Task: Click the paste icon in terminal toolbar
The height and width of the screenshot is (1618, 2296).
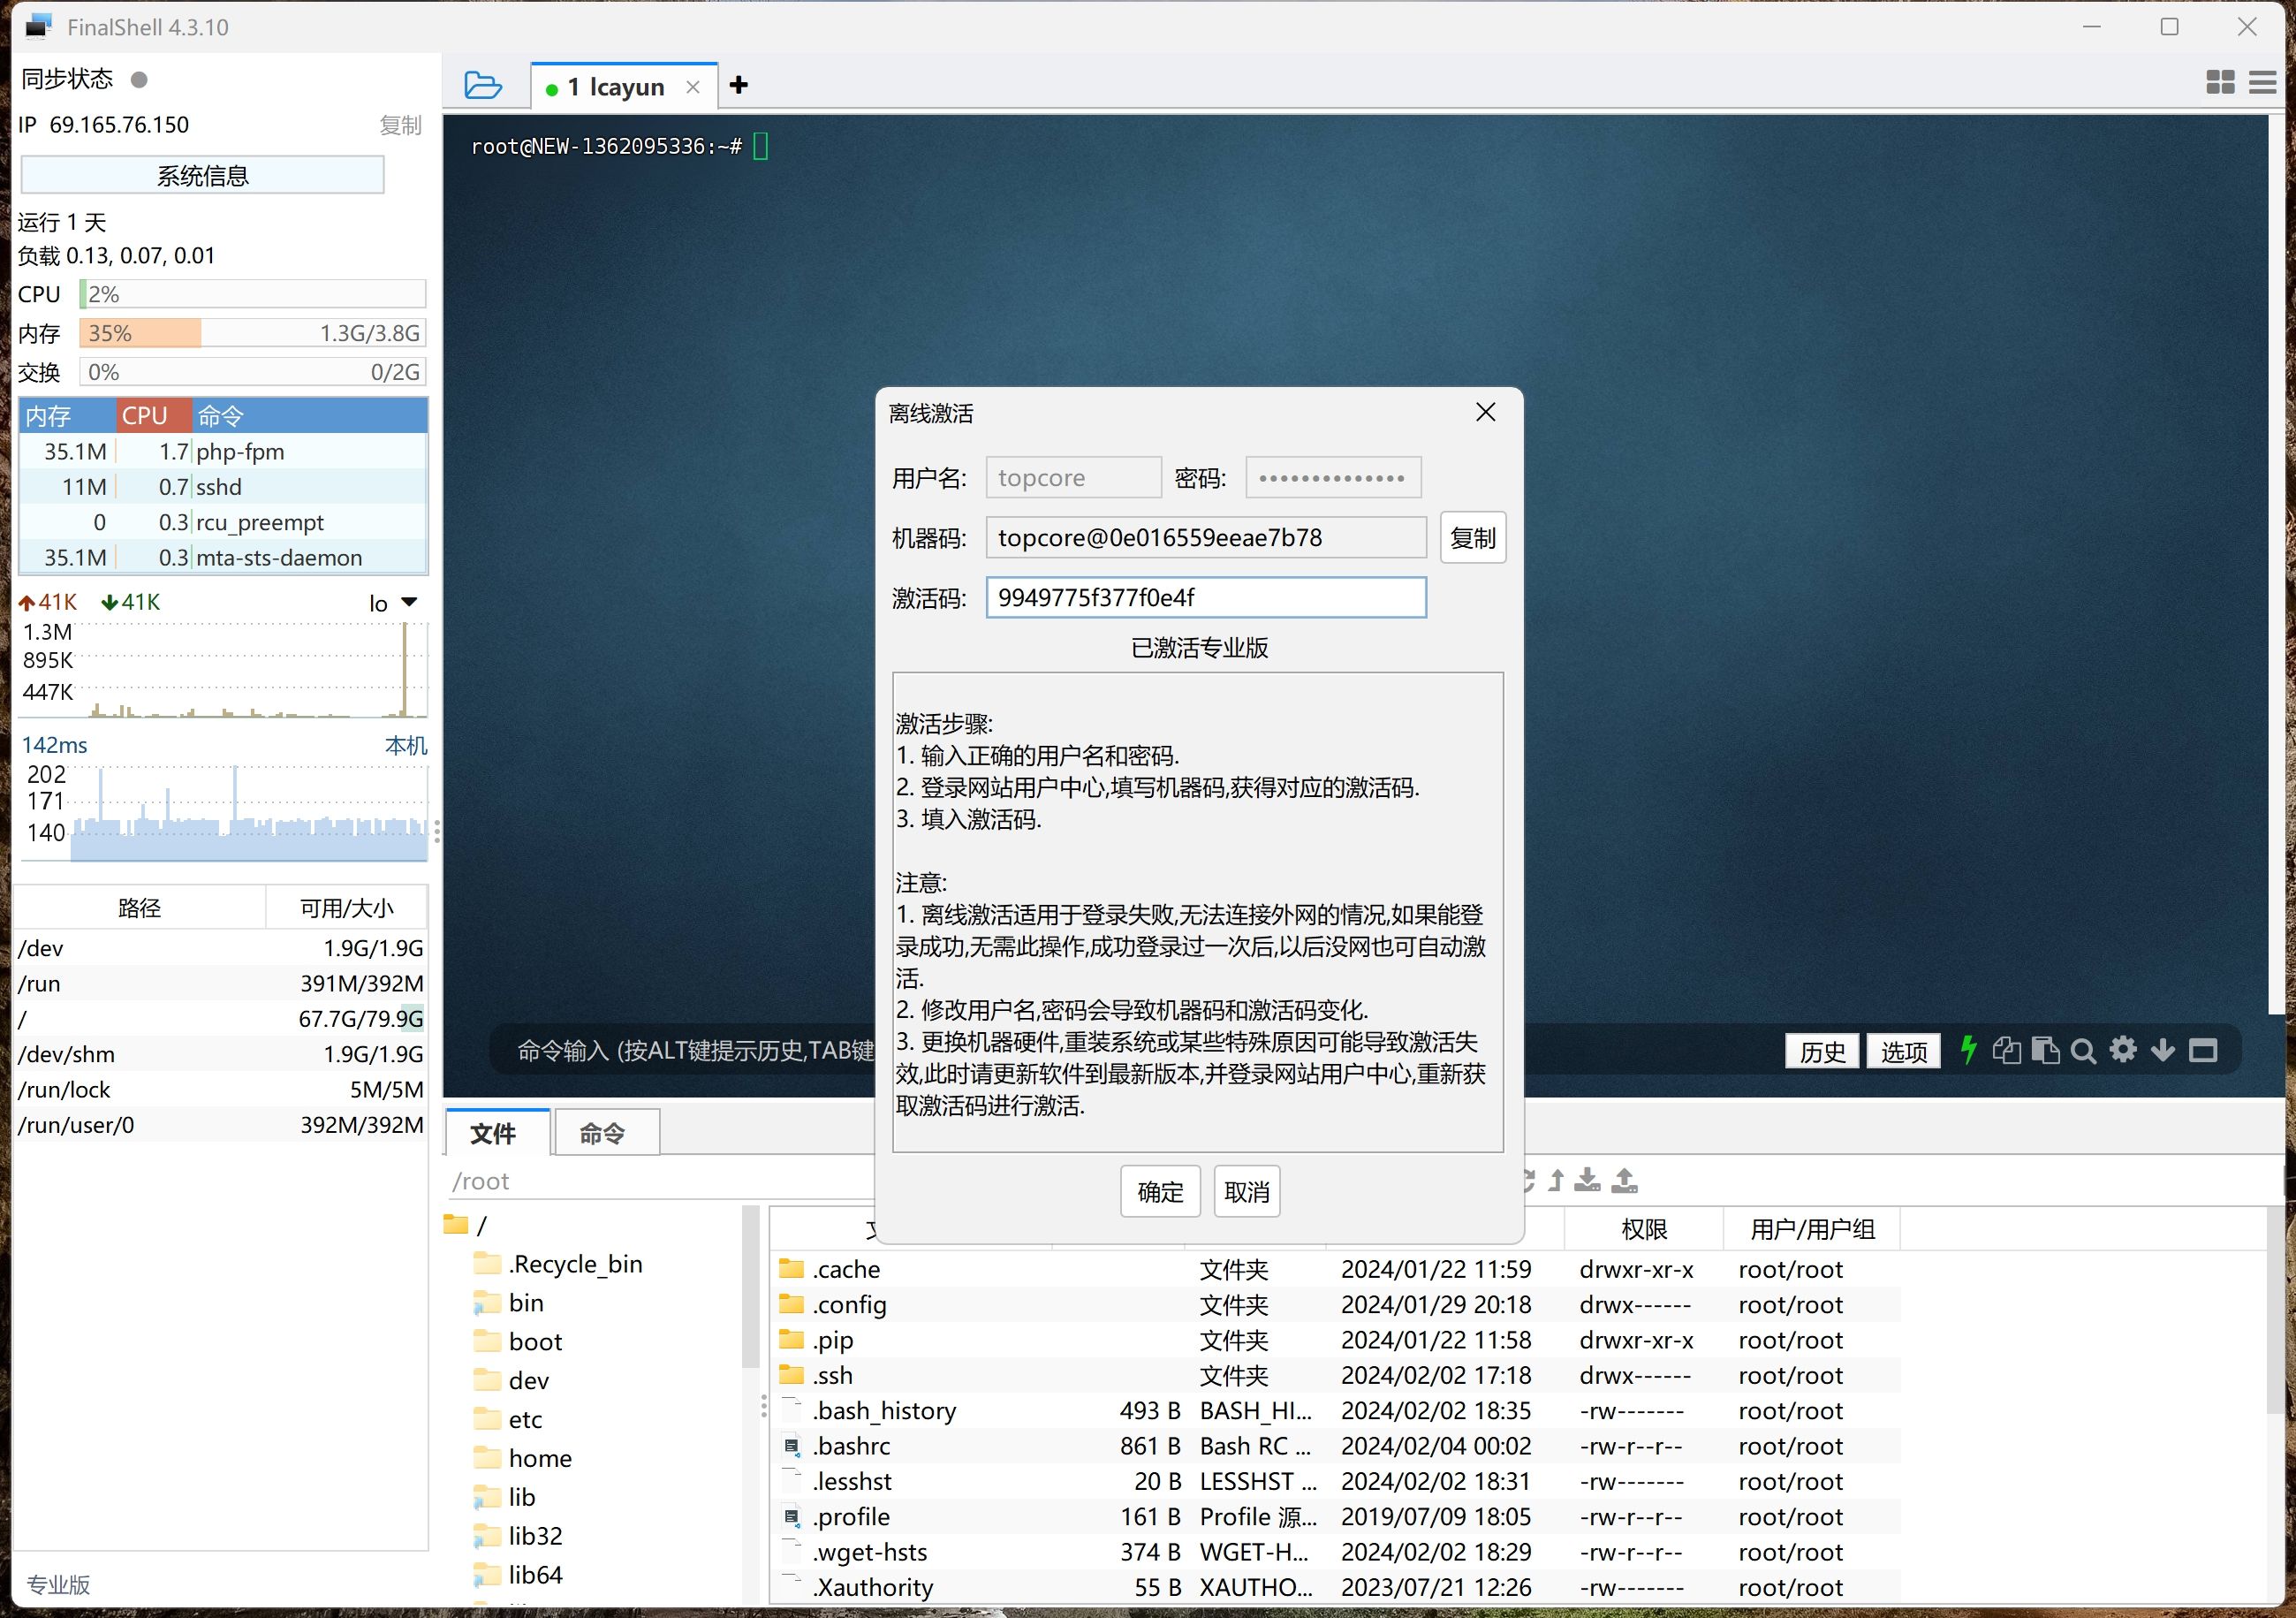Action: (x=2045, y=1050)
